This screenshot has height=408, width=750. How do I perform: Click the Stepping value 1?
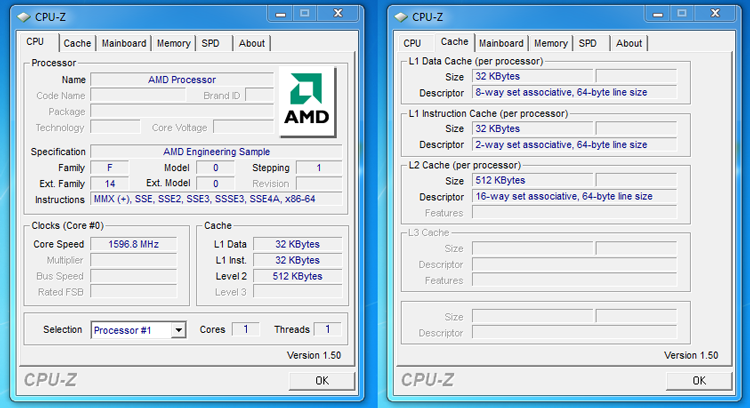[319, 168]
